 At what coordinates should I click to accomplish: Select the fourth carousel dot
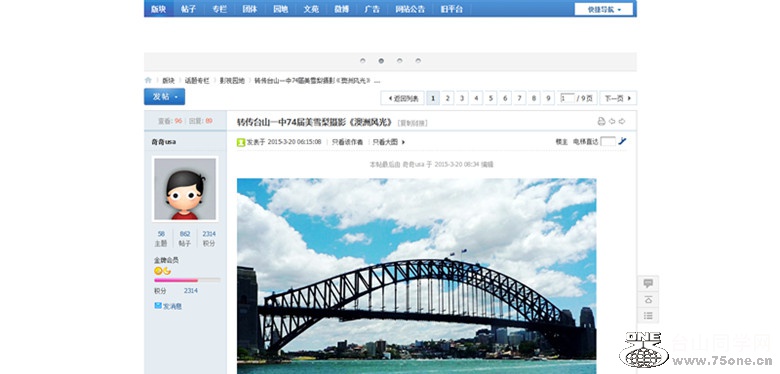click(418, 61)
